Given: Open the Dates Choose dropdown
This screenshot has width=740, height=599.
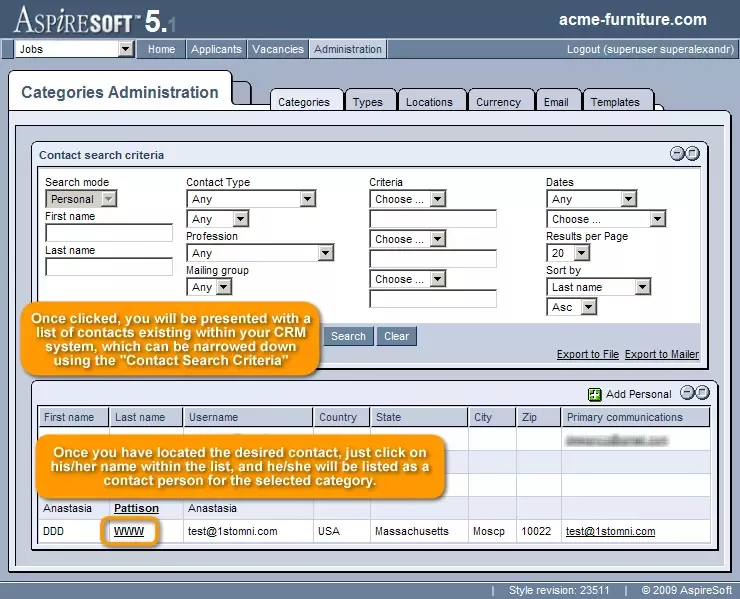Looking at the screenshot, I should (x=606, y=219).
